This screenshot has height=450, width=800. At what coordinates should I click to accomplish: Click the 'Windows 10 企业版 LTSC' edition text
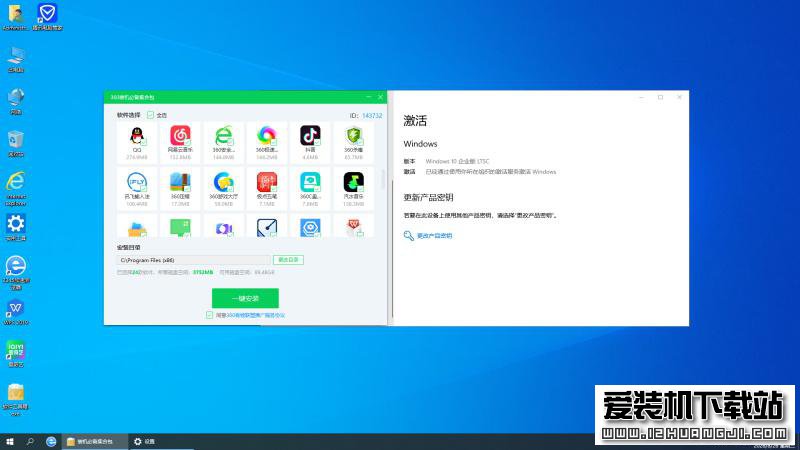457,161
